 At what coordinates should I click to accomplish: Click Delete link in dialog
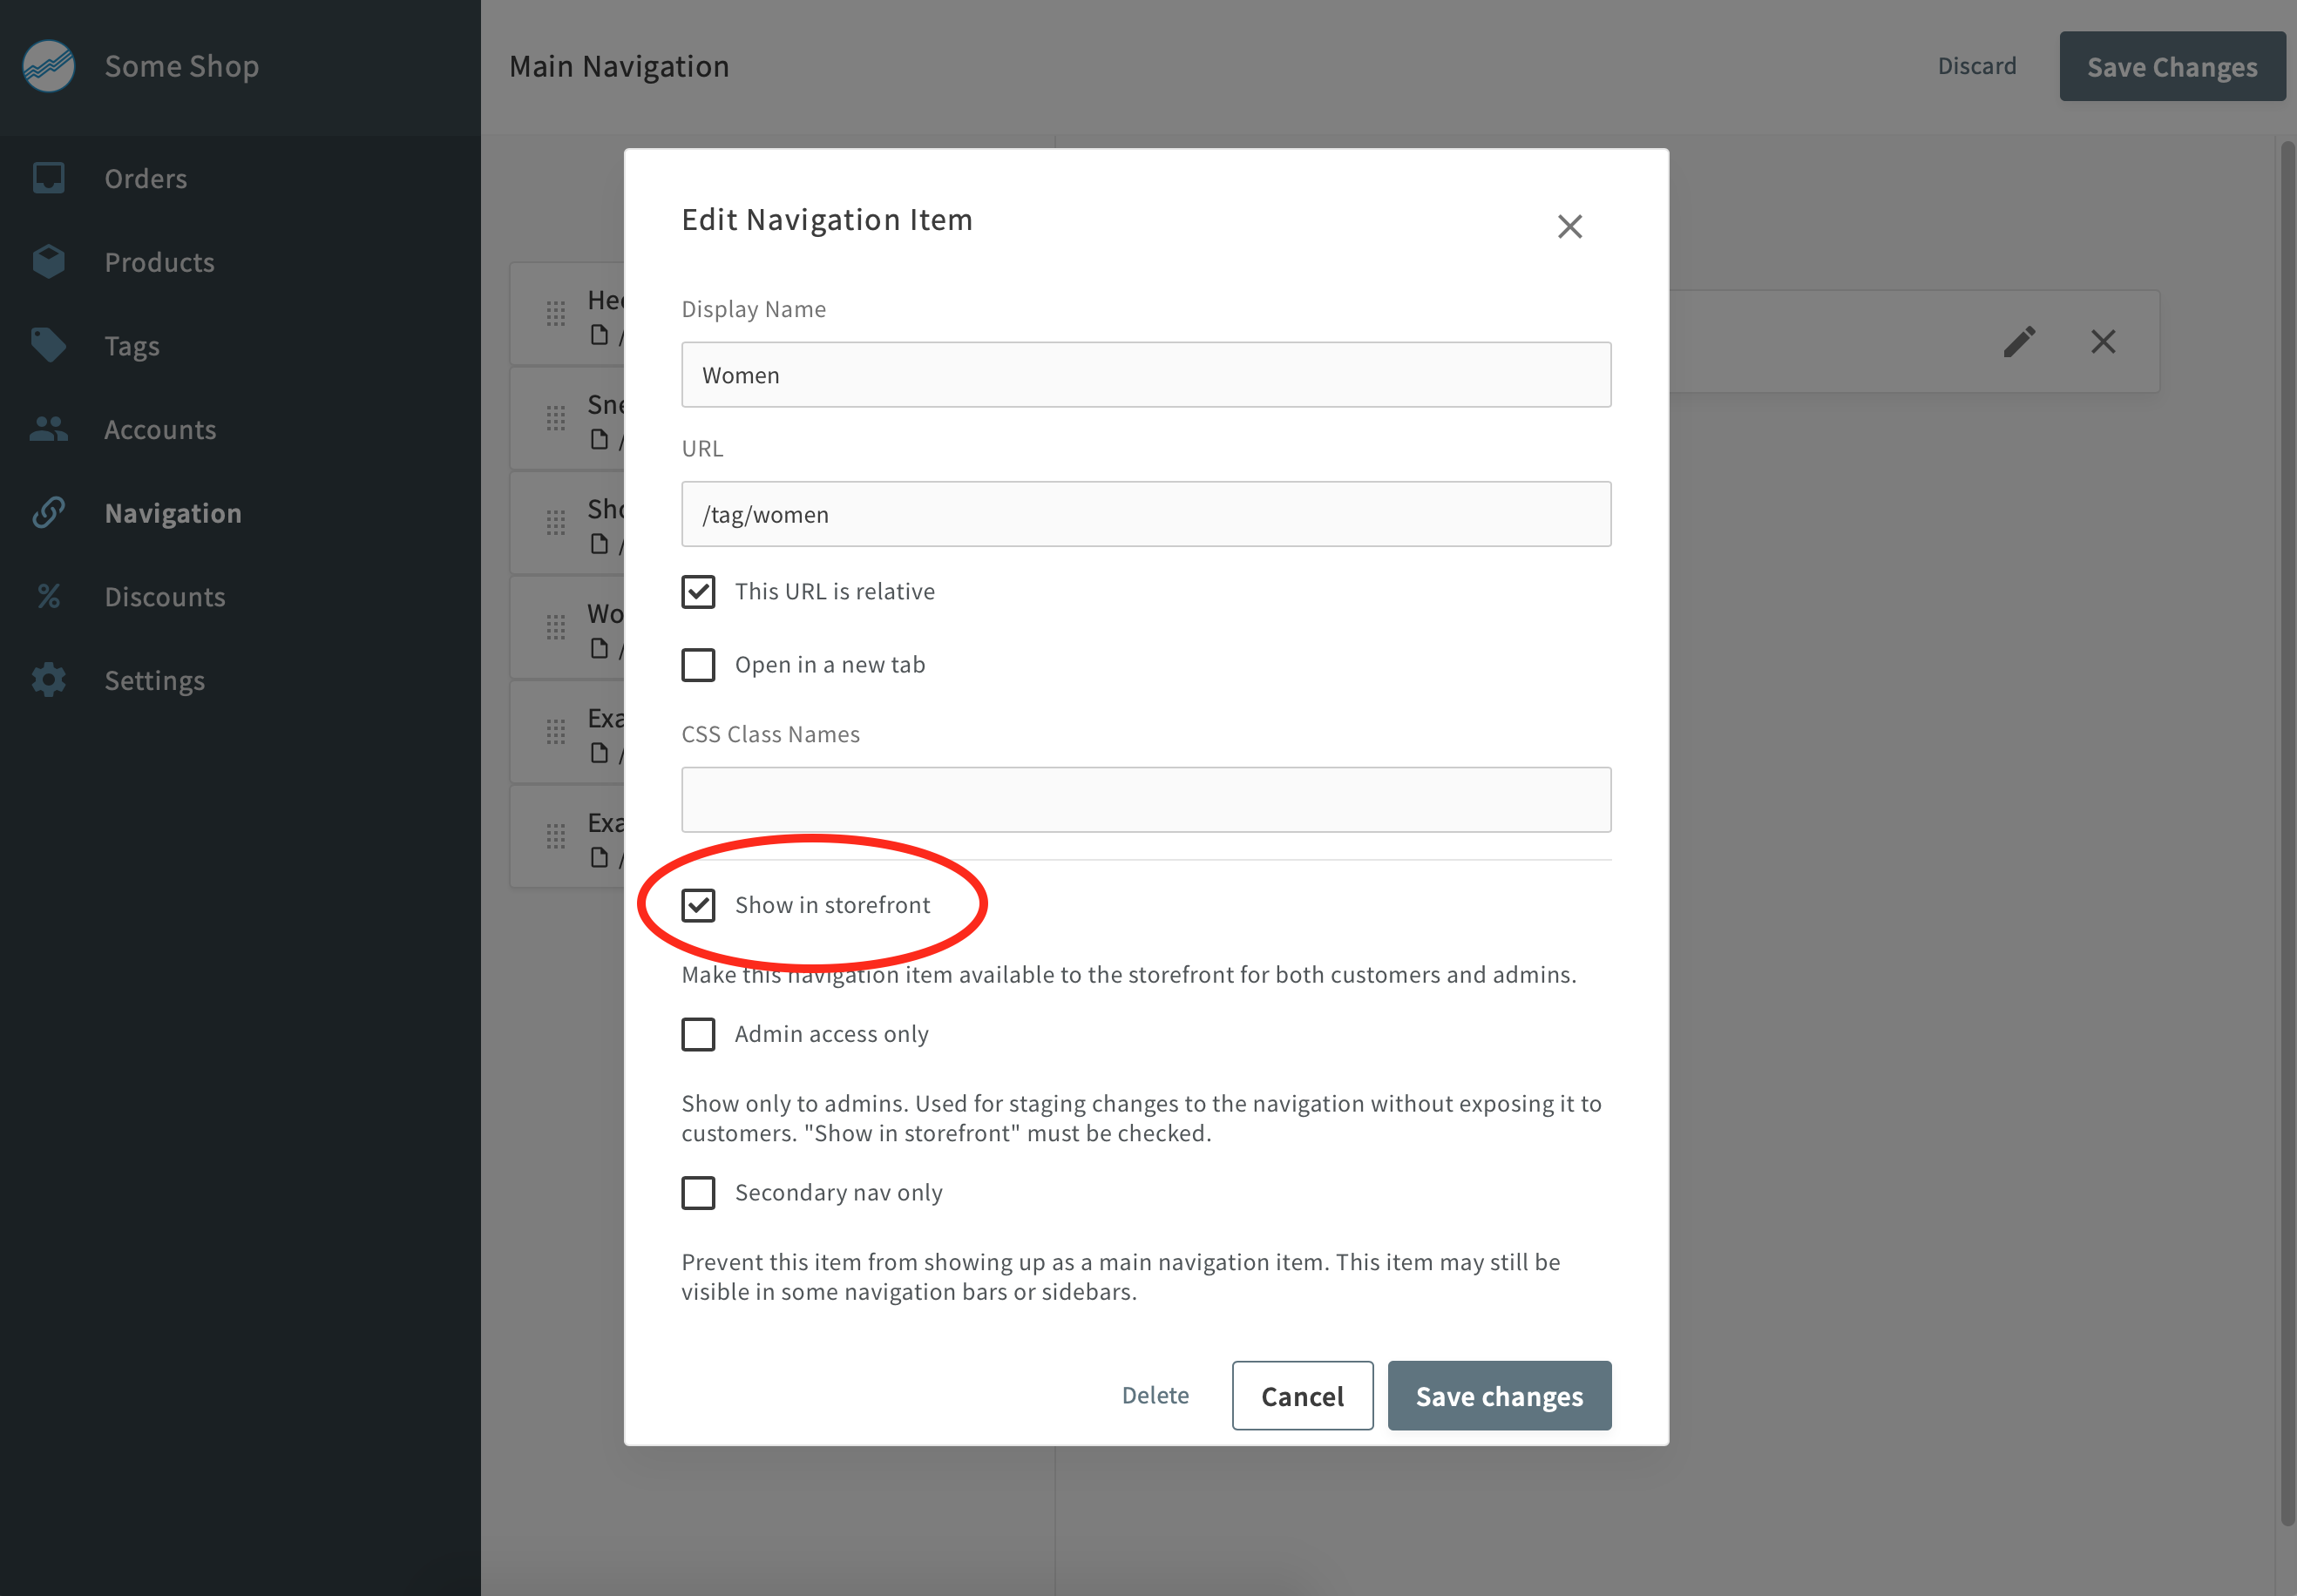(x=1155, y=1395)
